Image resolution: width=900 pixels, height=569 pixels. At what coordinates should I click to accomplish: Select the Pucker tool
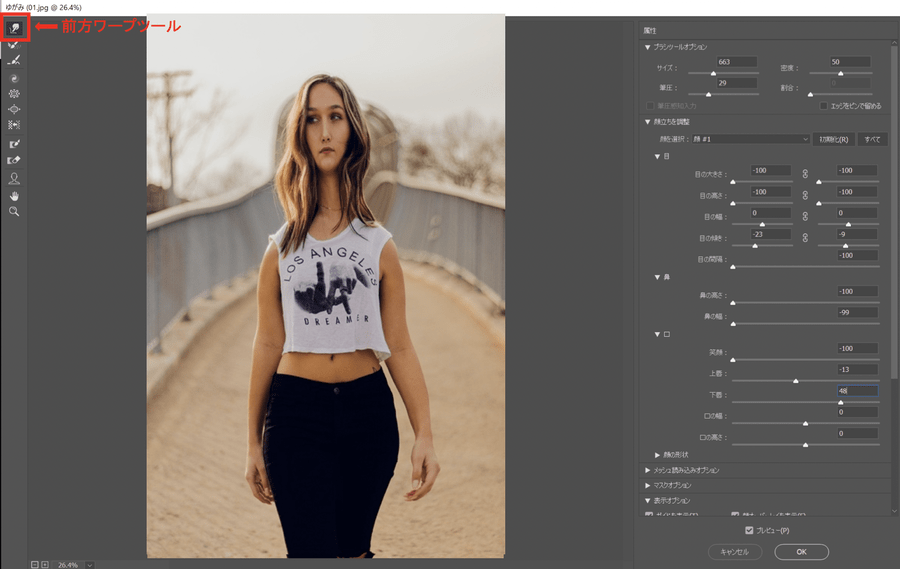(x=14, y=94)
